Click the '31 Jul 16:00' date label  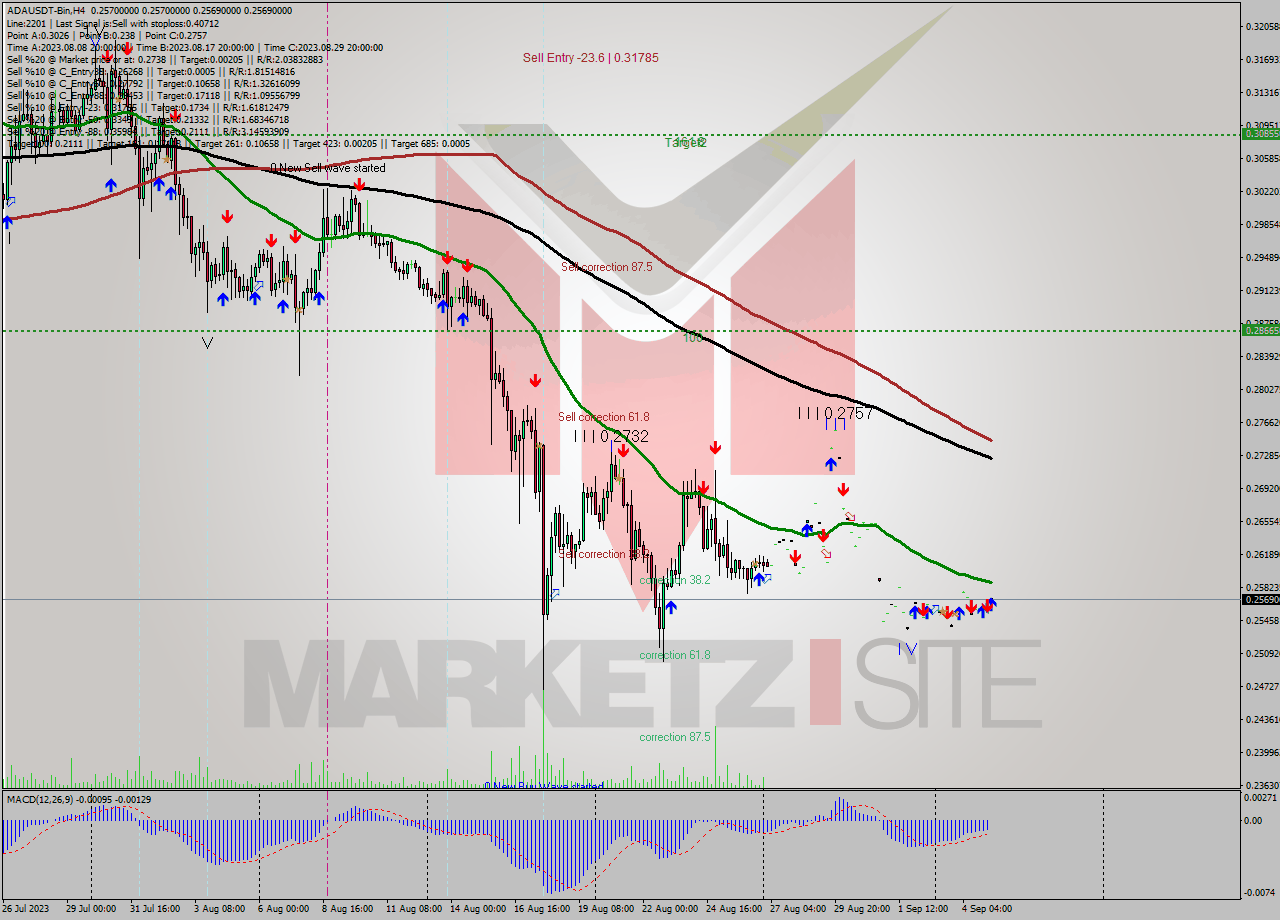click(154, 909)
